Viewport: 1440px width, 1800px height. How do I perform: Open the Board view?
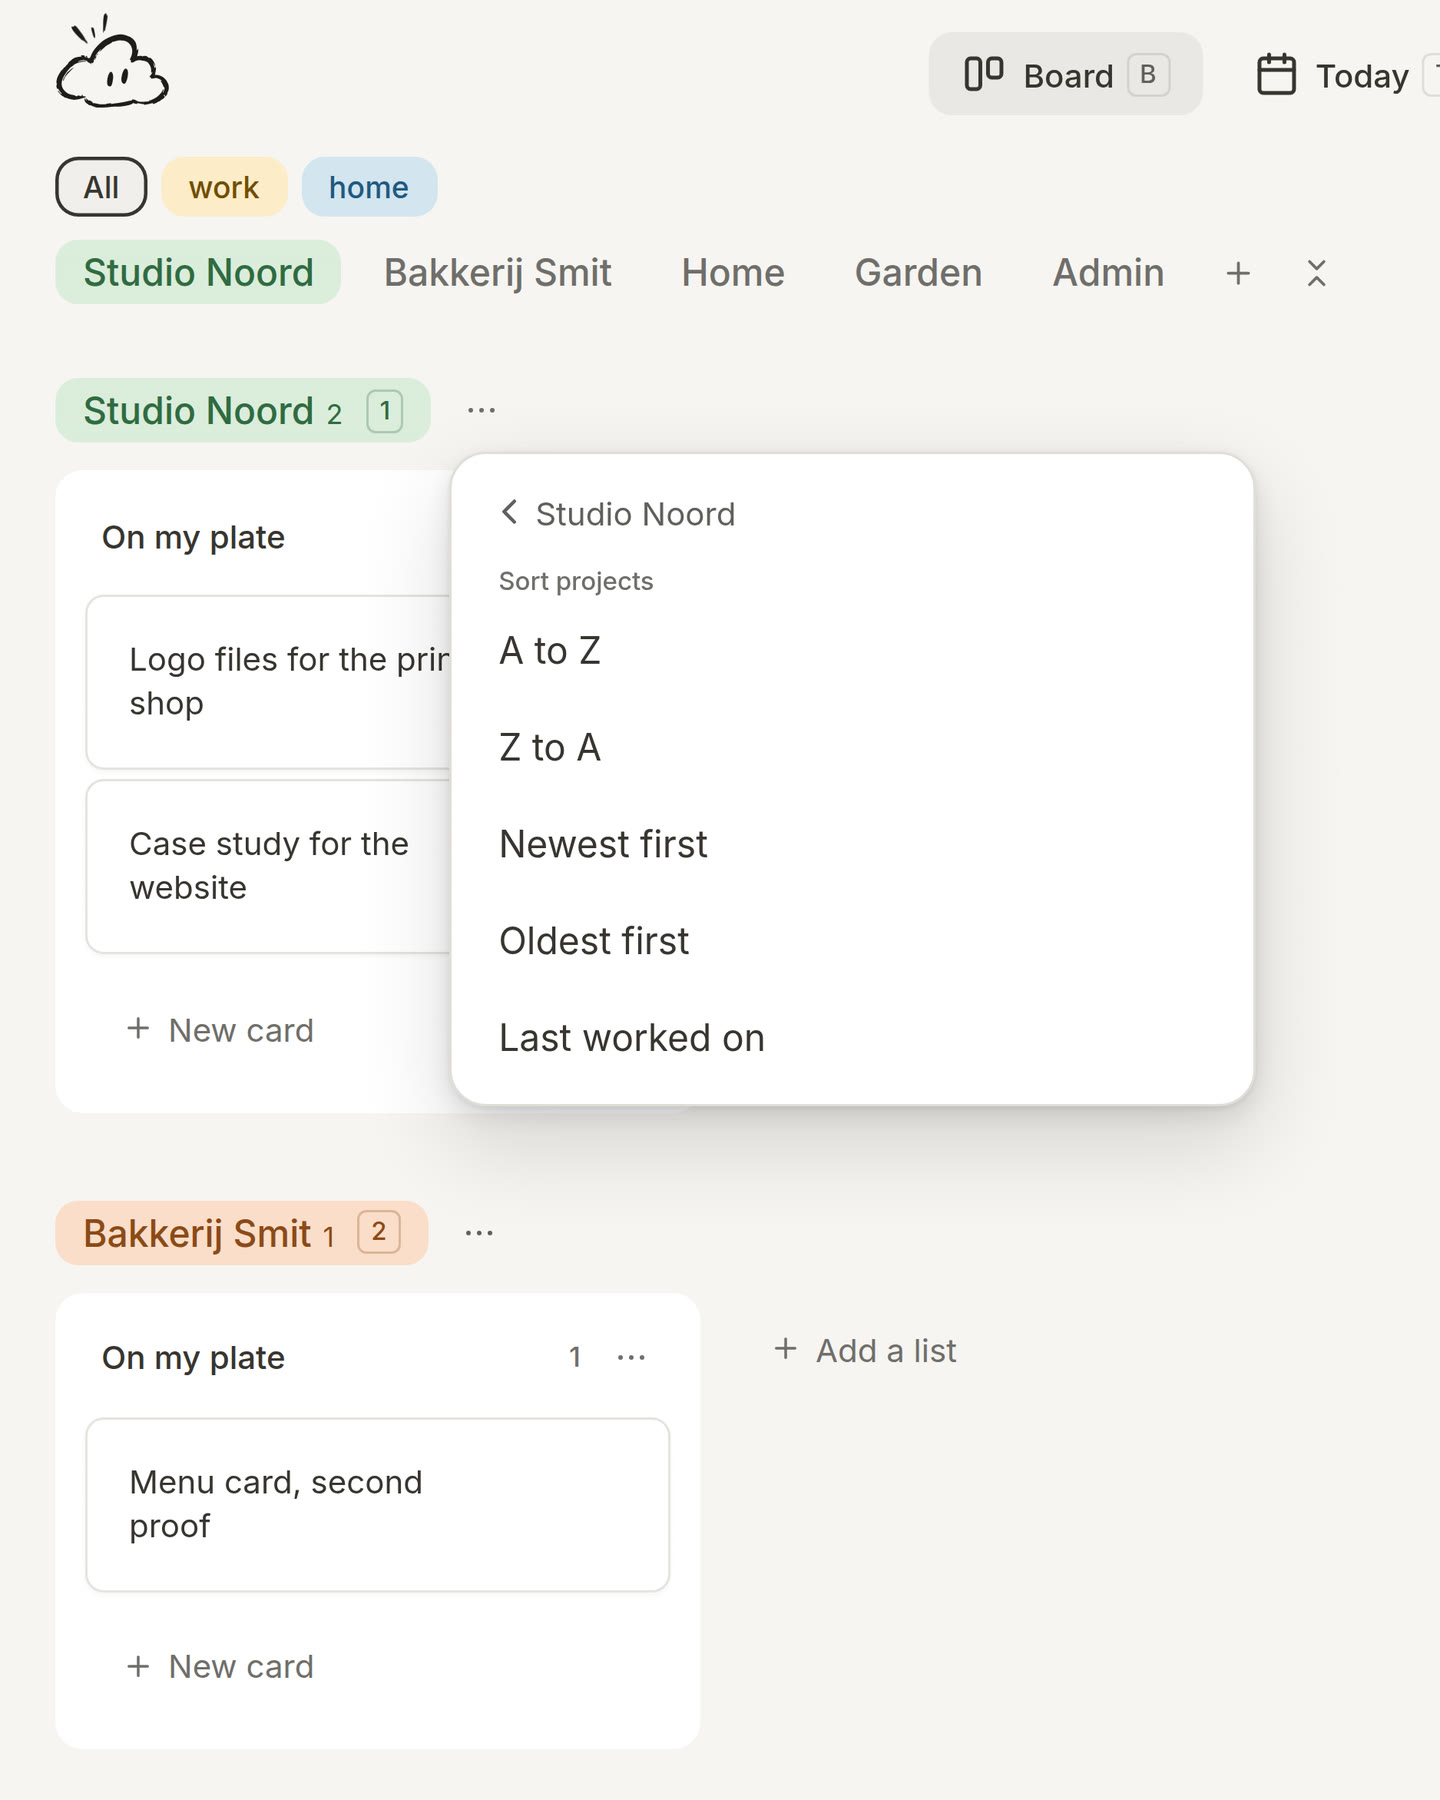[1065, 74]
